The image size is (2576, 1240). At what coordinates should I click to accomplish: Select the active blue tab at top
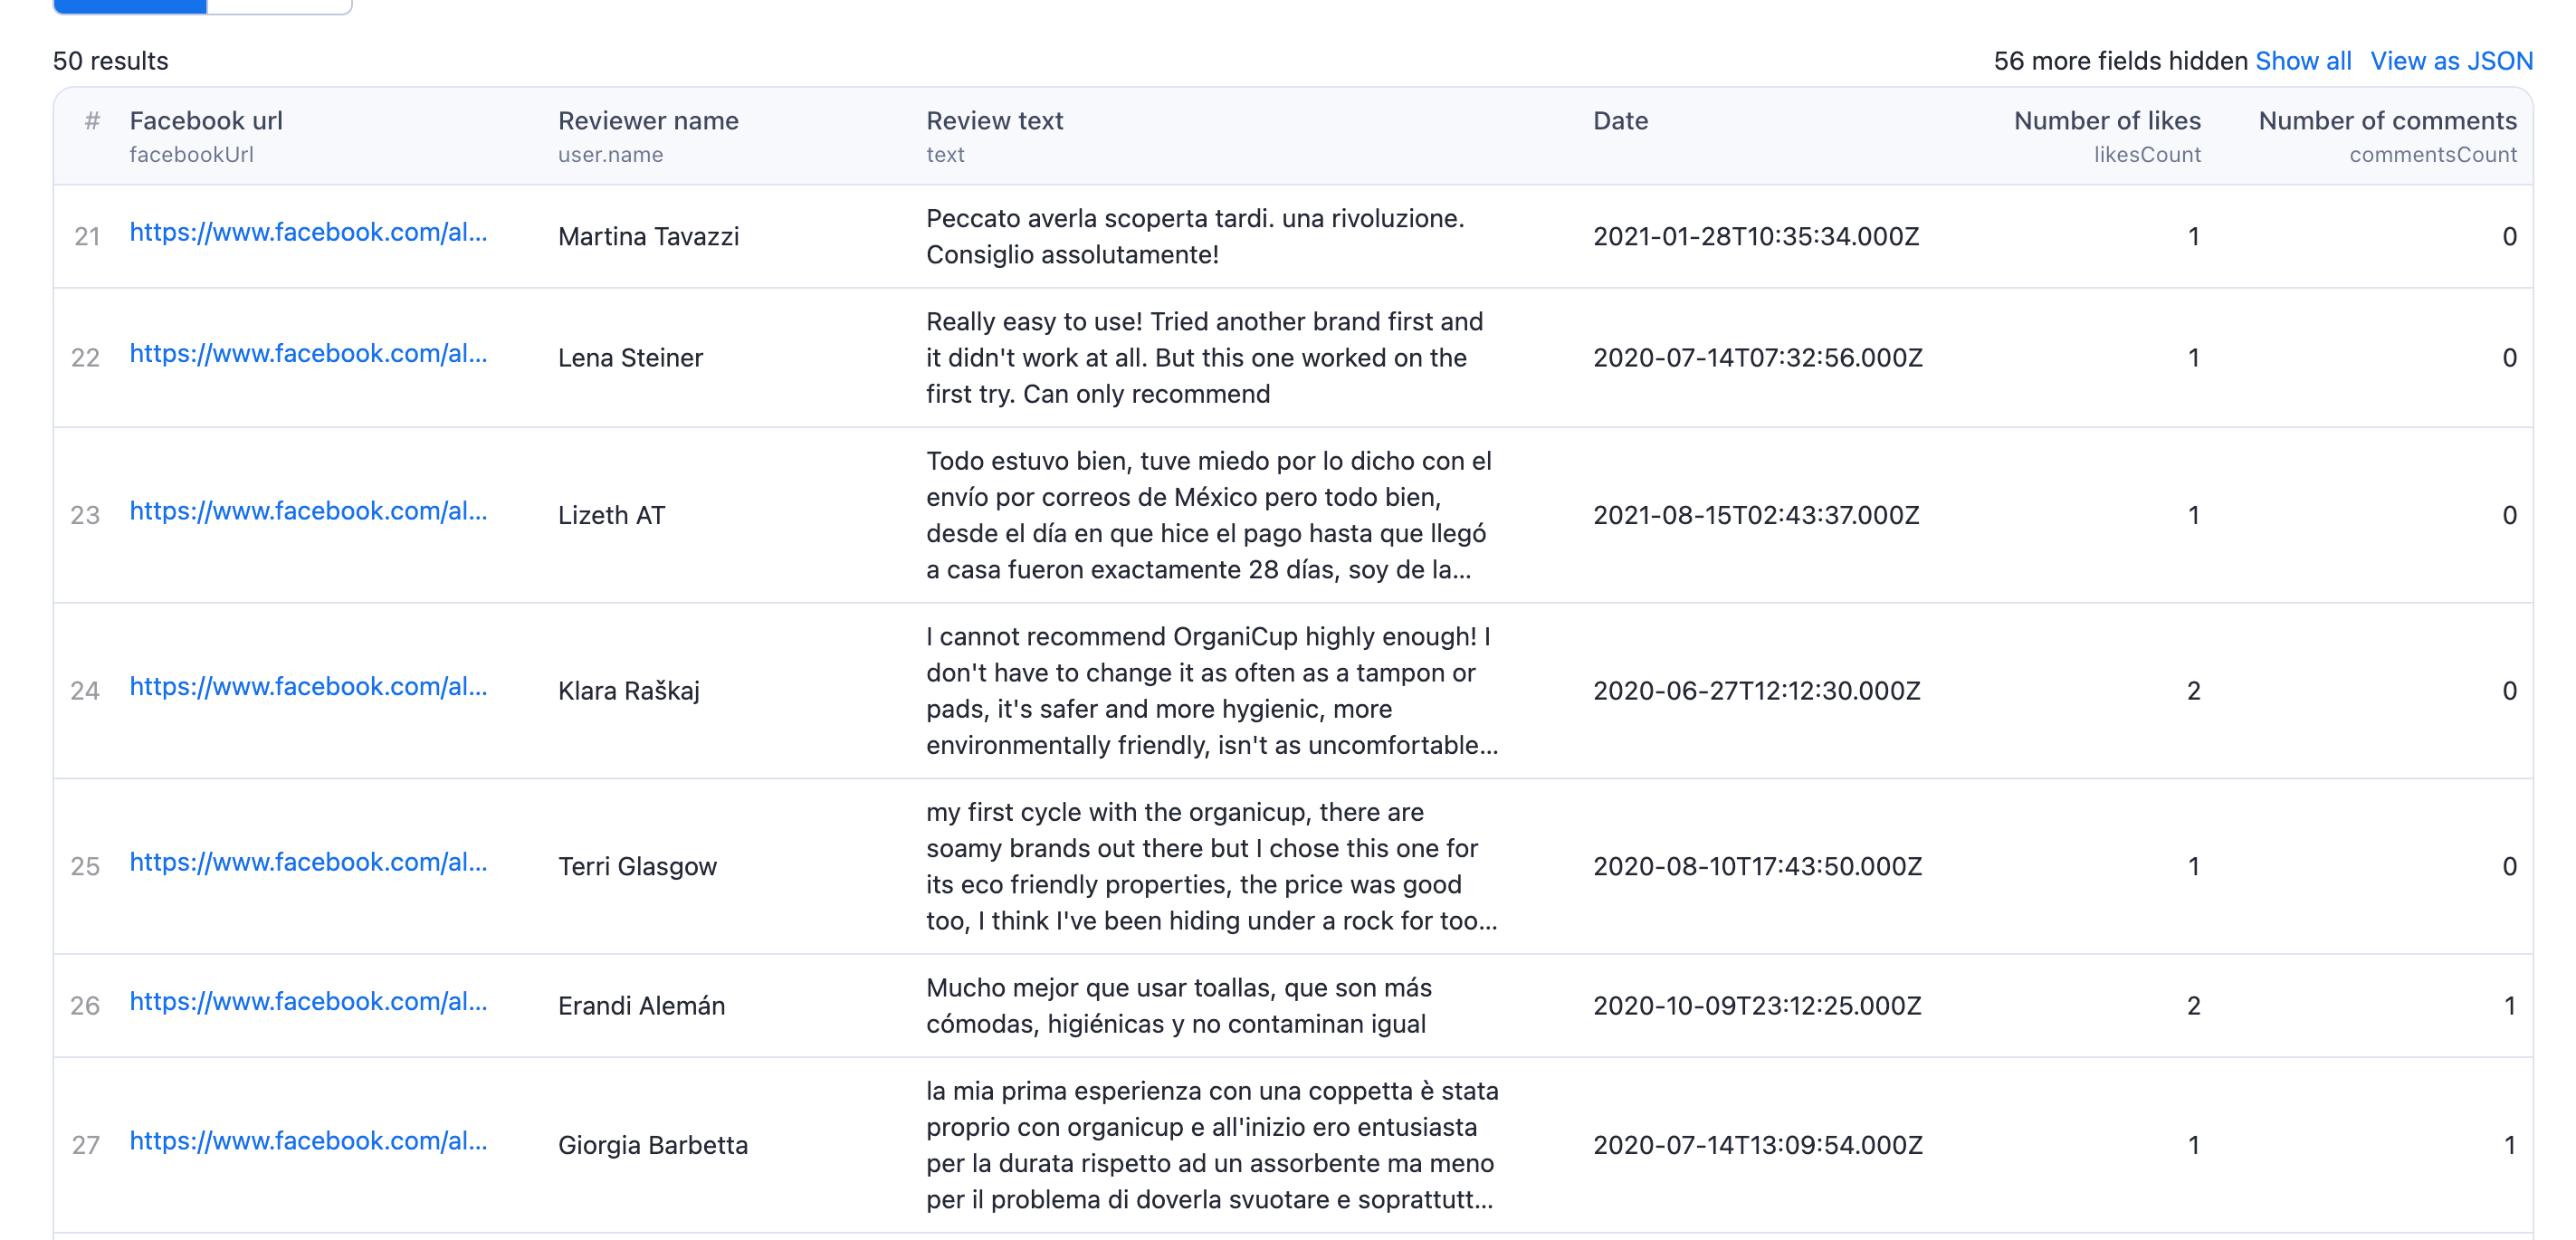coord(130,6)
